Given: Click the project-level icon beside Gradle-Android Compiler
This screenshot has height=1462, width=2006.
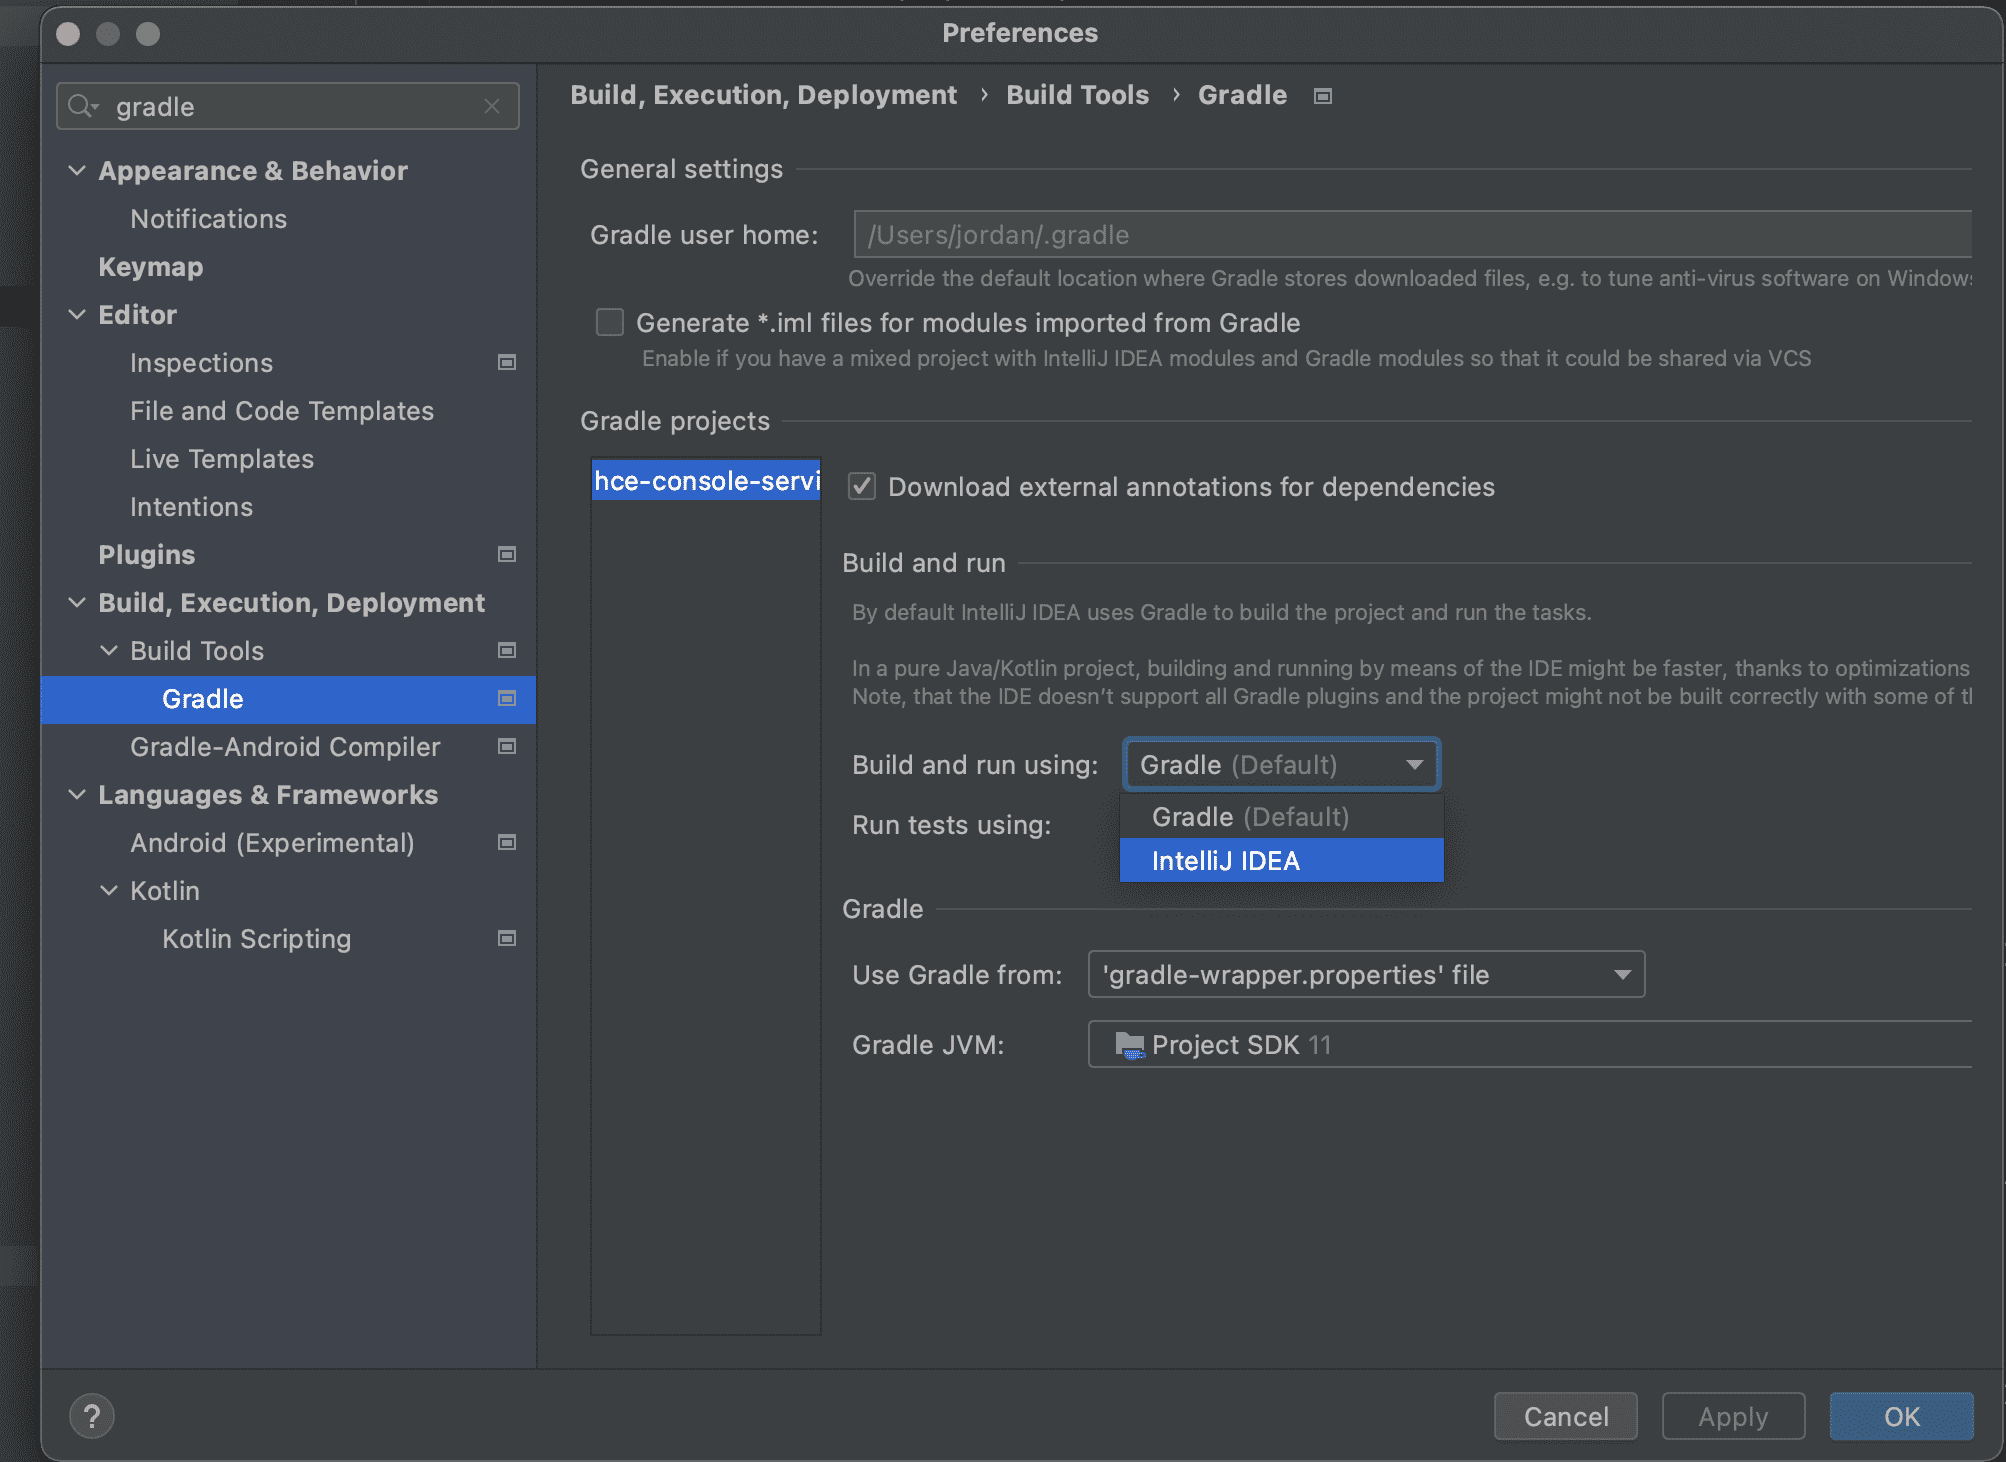Looking at the screenshot, I should pyautogui.click(x=507, y=746).
